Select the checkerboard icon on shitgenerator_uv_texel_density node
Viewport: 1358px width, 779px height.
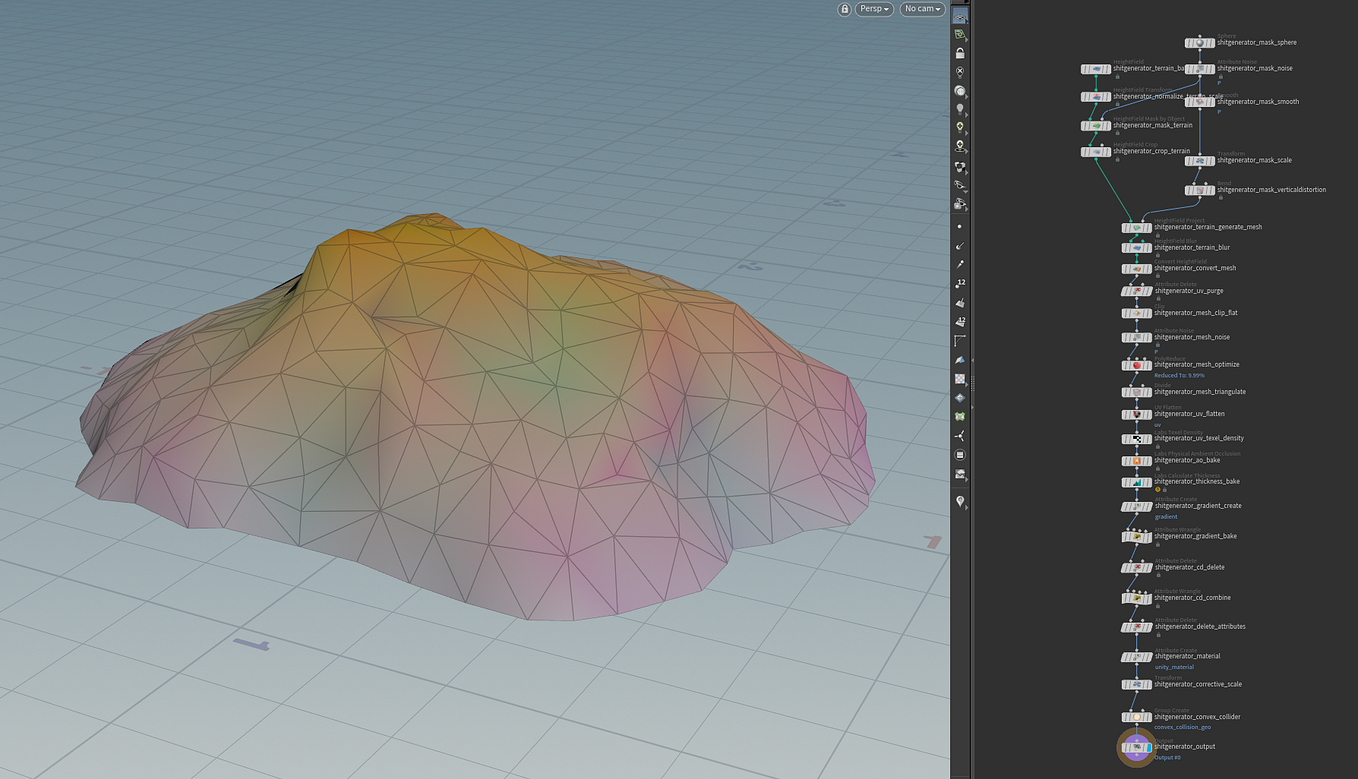point(1137,438)
